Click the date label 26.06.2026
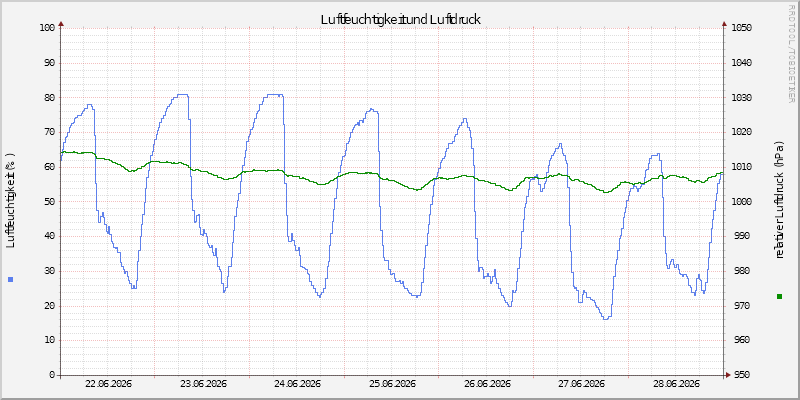Image resolution: width=800 pixels, height=400 pixels. pyautogui.click(x=487, y=384)
